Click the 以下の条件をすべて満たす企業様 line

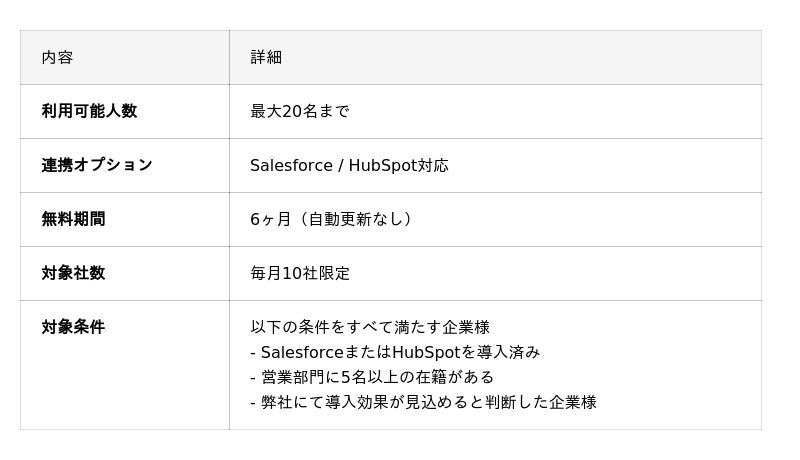coord(369,327)
